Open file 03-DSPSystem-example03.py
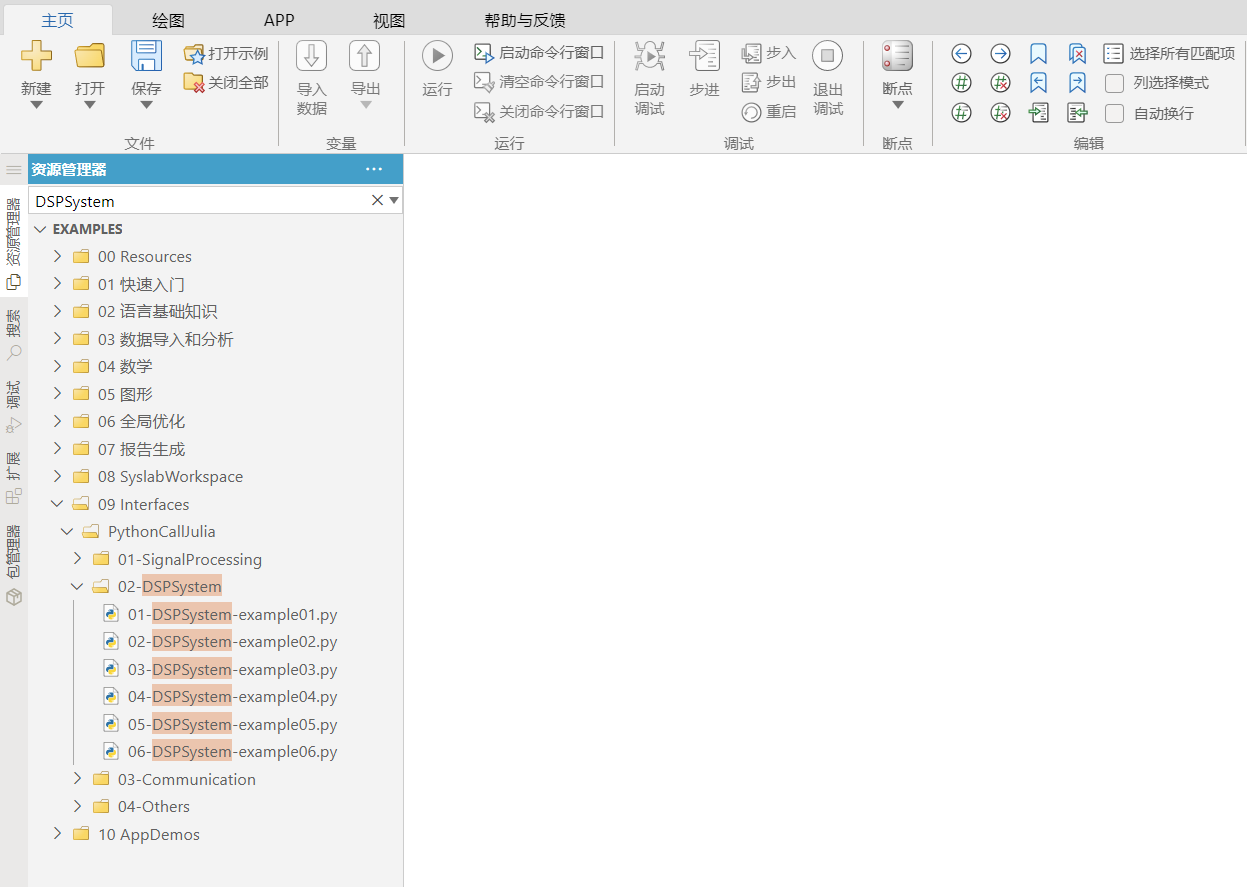The height and width of the screenshot is (887, 1247). [x=232, y=669]
